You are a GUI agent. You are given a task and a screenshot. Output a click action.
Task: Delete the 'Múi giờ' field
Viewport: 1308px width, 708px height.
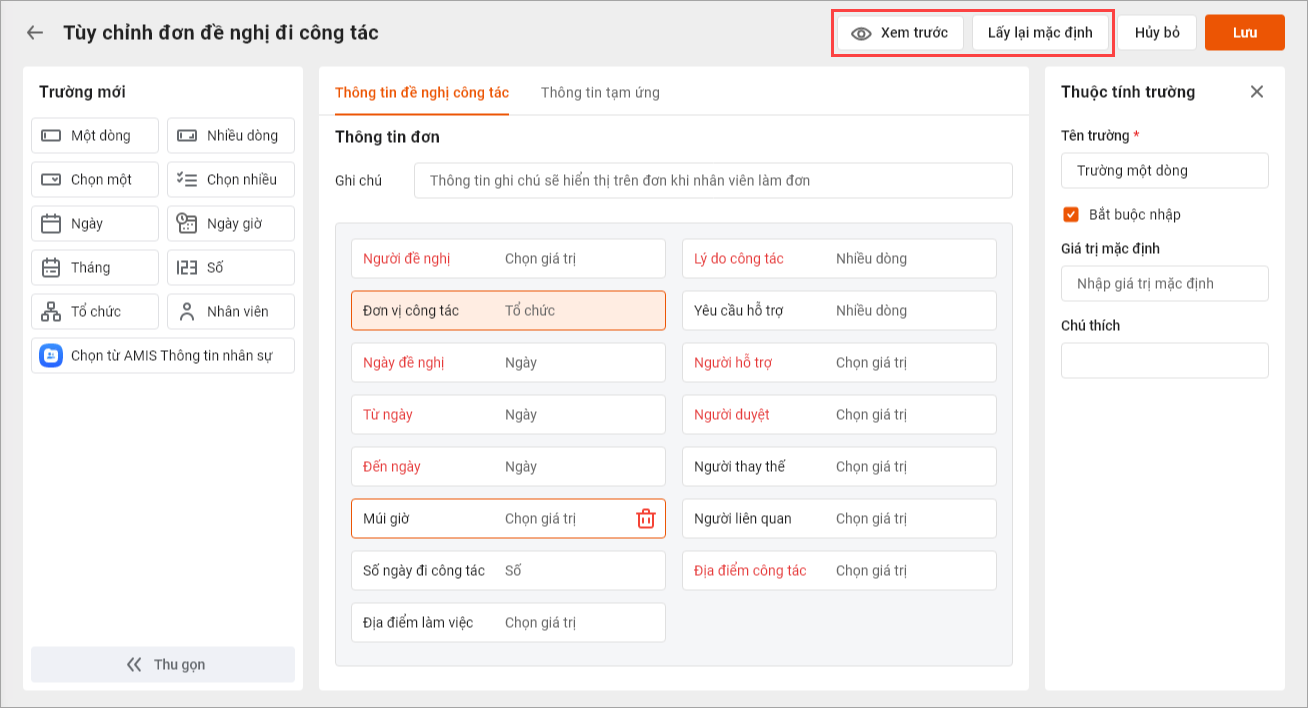click(x=646, y=518)
